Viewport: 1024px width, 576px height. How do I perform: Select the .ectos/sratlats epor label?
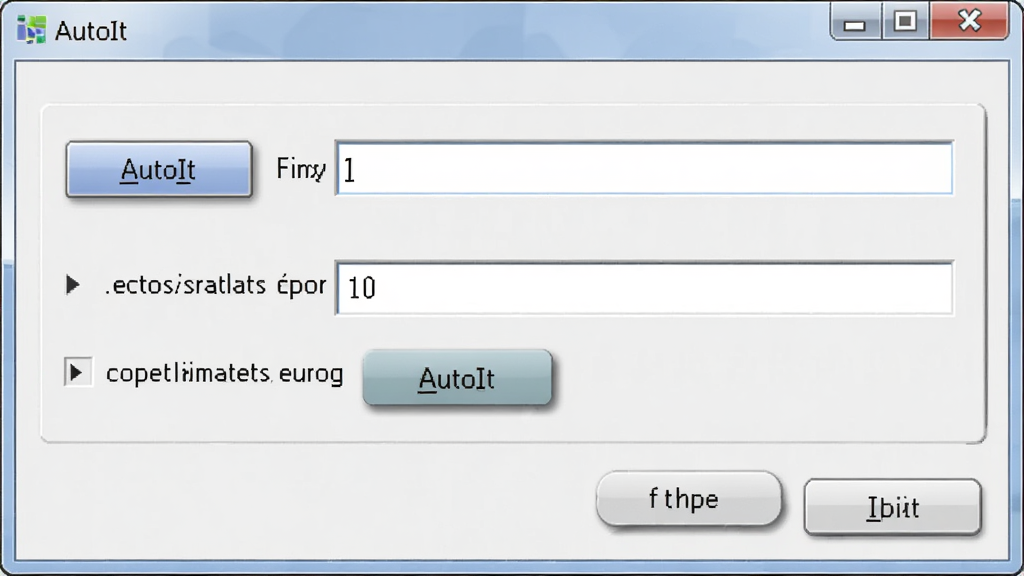(x=216, y=285)
